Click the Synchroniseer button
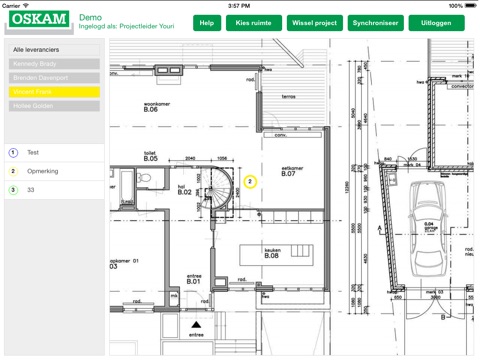 click(x=376, y=23)
